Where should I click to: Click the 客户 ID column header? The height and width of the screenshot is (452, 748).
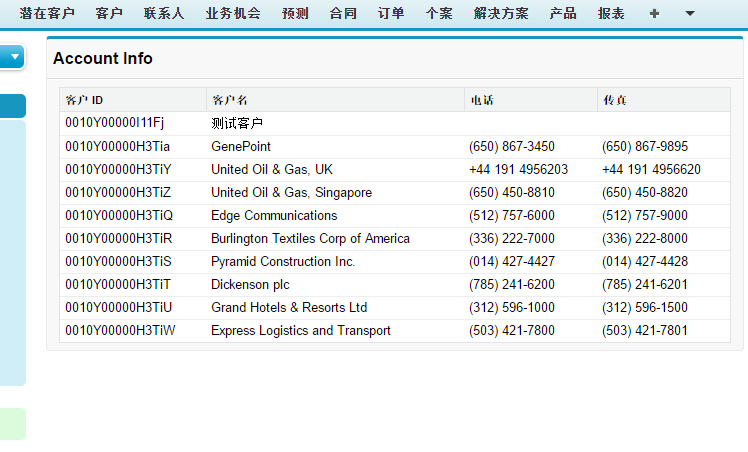pyautogui.click(x=133, y=100)
